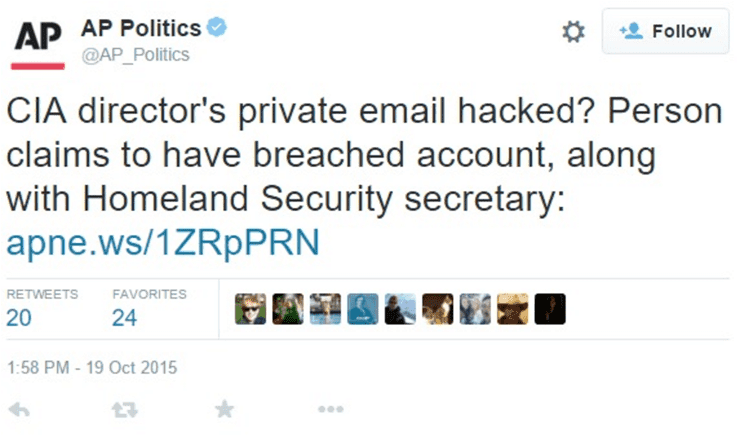Click the third avatar from the left
This screenshot has width=740, height=437.
point(326,309)
